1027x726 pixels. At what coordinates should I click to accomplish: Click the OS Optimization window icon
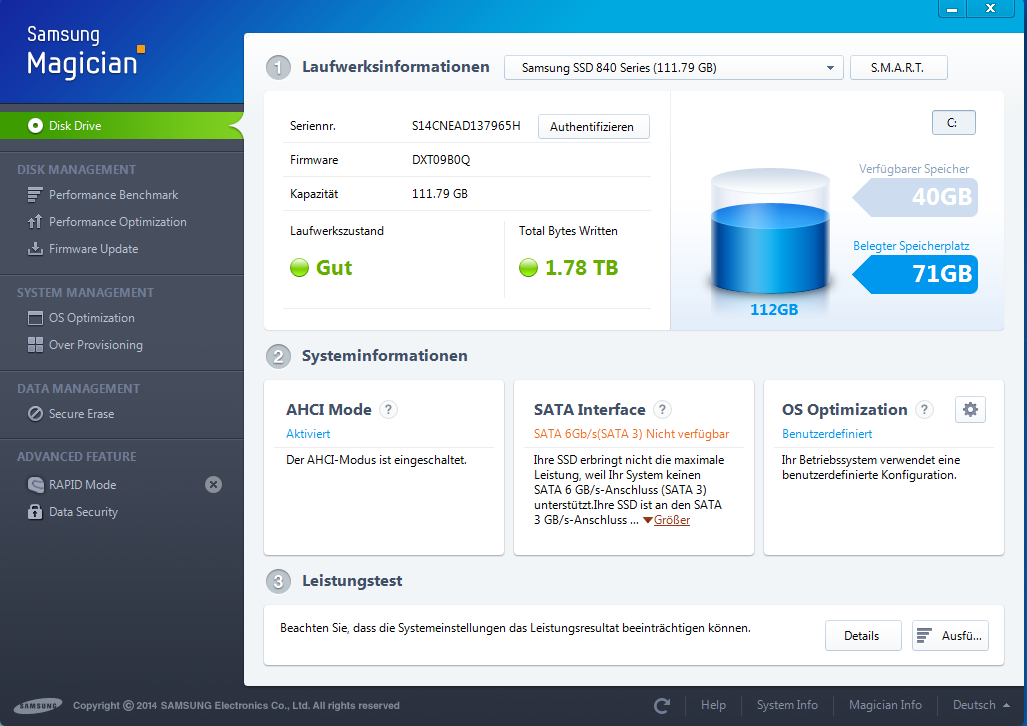[35, 318]
